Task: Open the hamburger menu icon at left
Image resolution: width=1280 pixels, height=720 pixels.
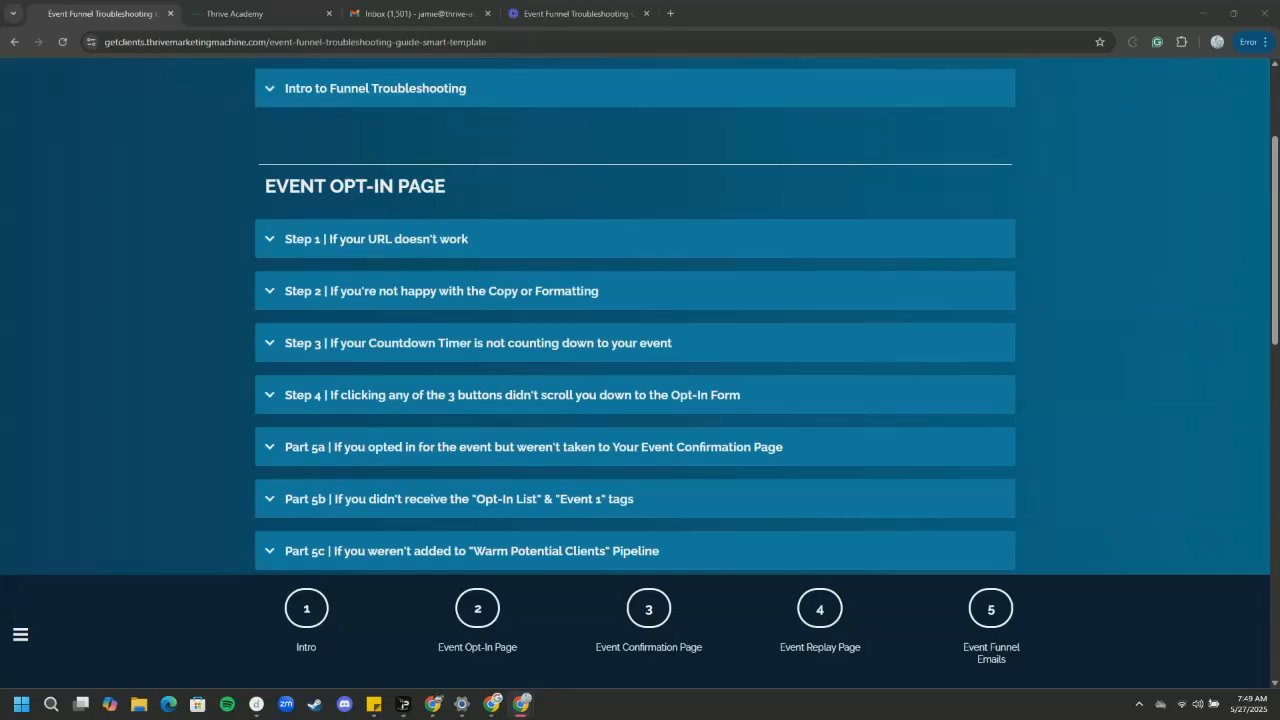Action: pos(20,634)
